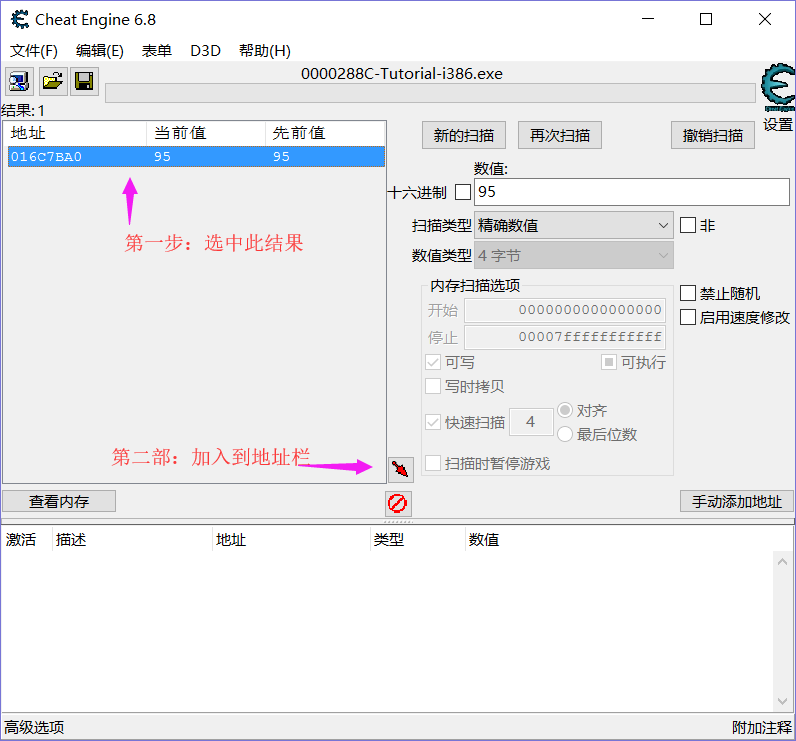Toggle the 可执行 checkbox

[x=609, y=362]
